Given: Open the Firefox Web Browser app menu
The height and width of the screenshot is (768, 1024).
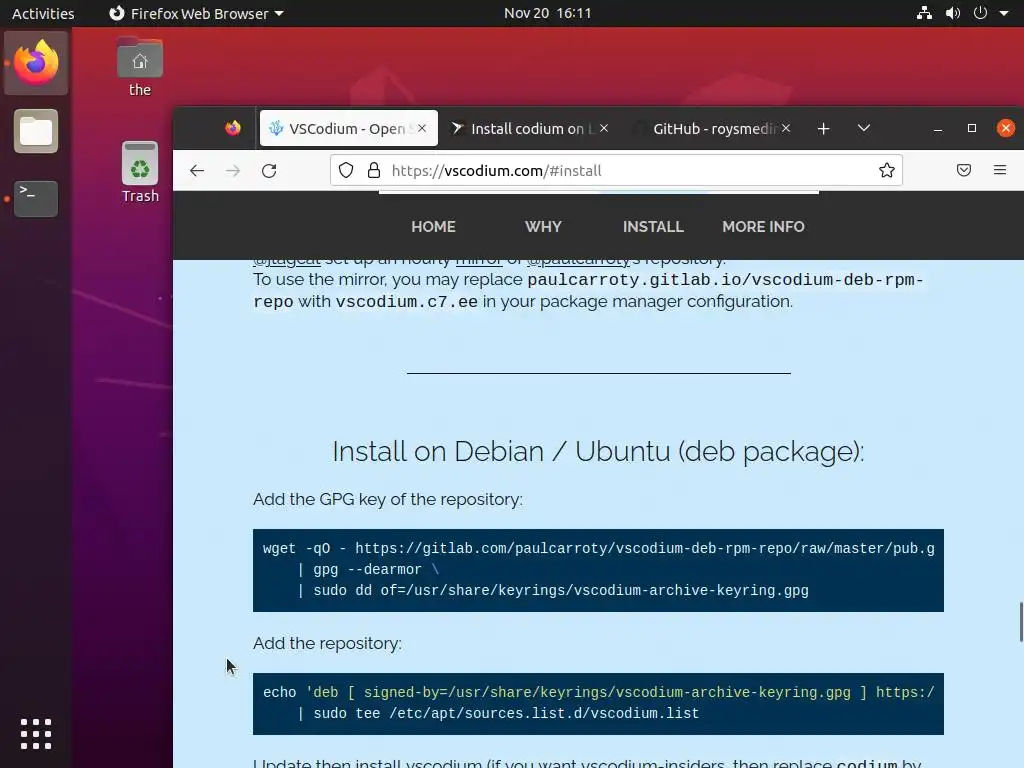Looking at the screenshot, I should [x=196, y=13].
